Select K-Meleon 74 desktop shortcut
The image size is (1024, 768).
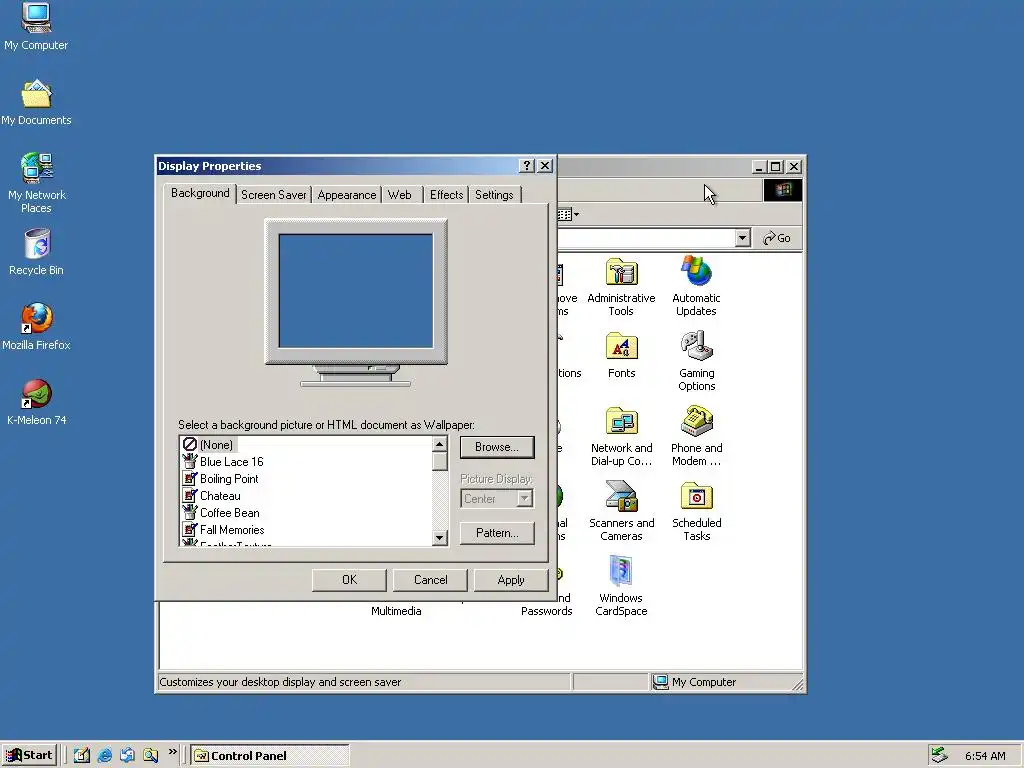tap(36, 402)
